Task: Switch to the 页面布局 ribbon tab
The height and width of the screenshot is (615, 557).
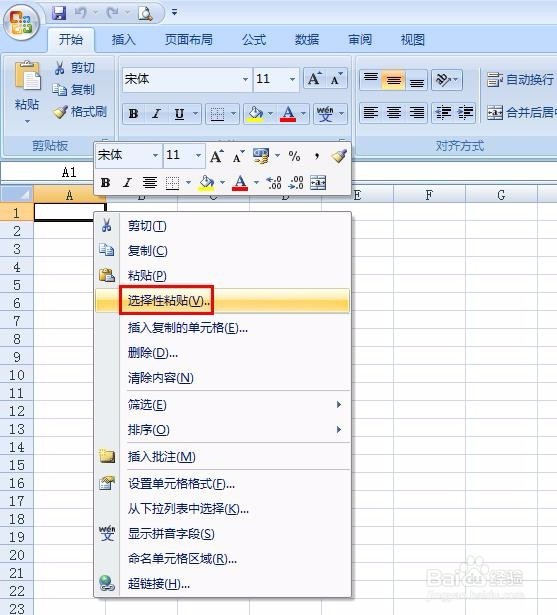Action: pos(189,40)
